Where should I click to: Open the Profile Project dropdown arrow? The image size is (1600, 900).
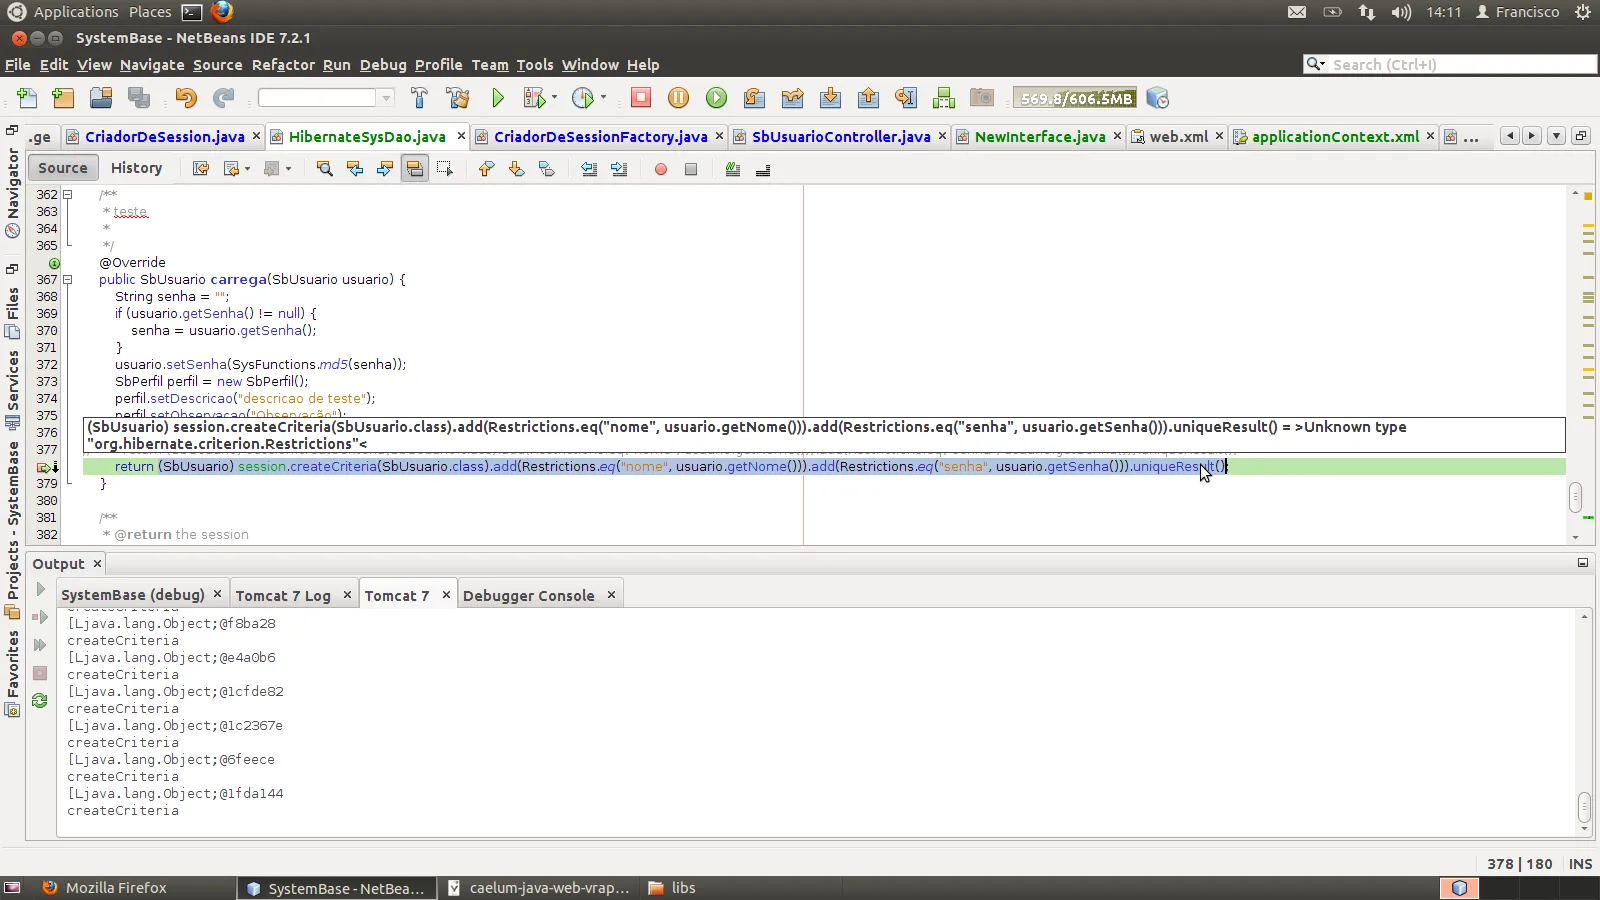click(x=603, y=98)
